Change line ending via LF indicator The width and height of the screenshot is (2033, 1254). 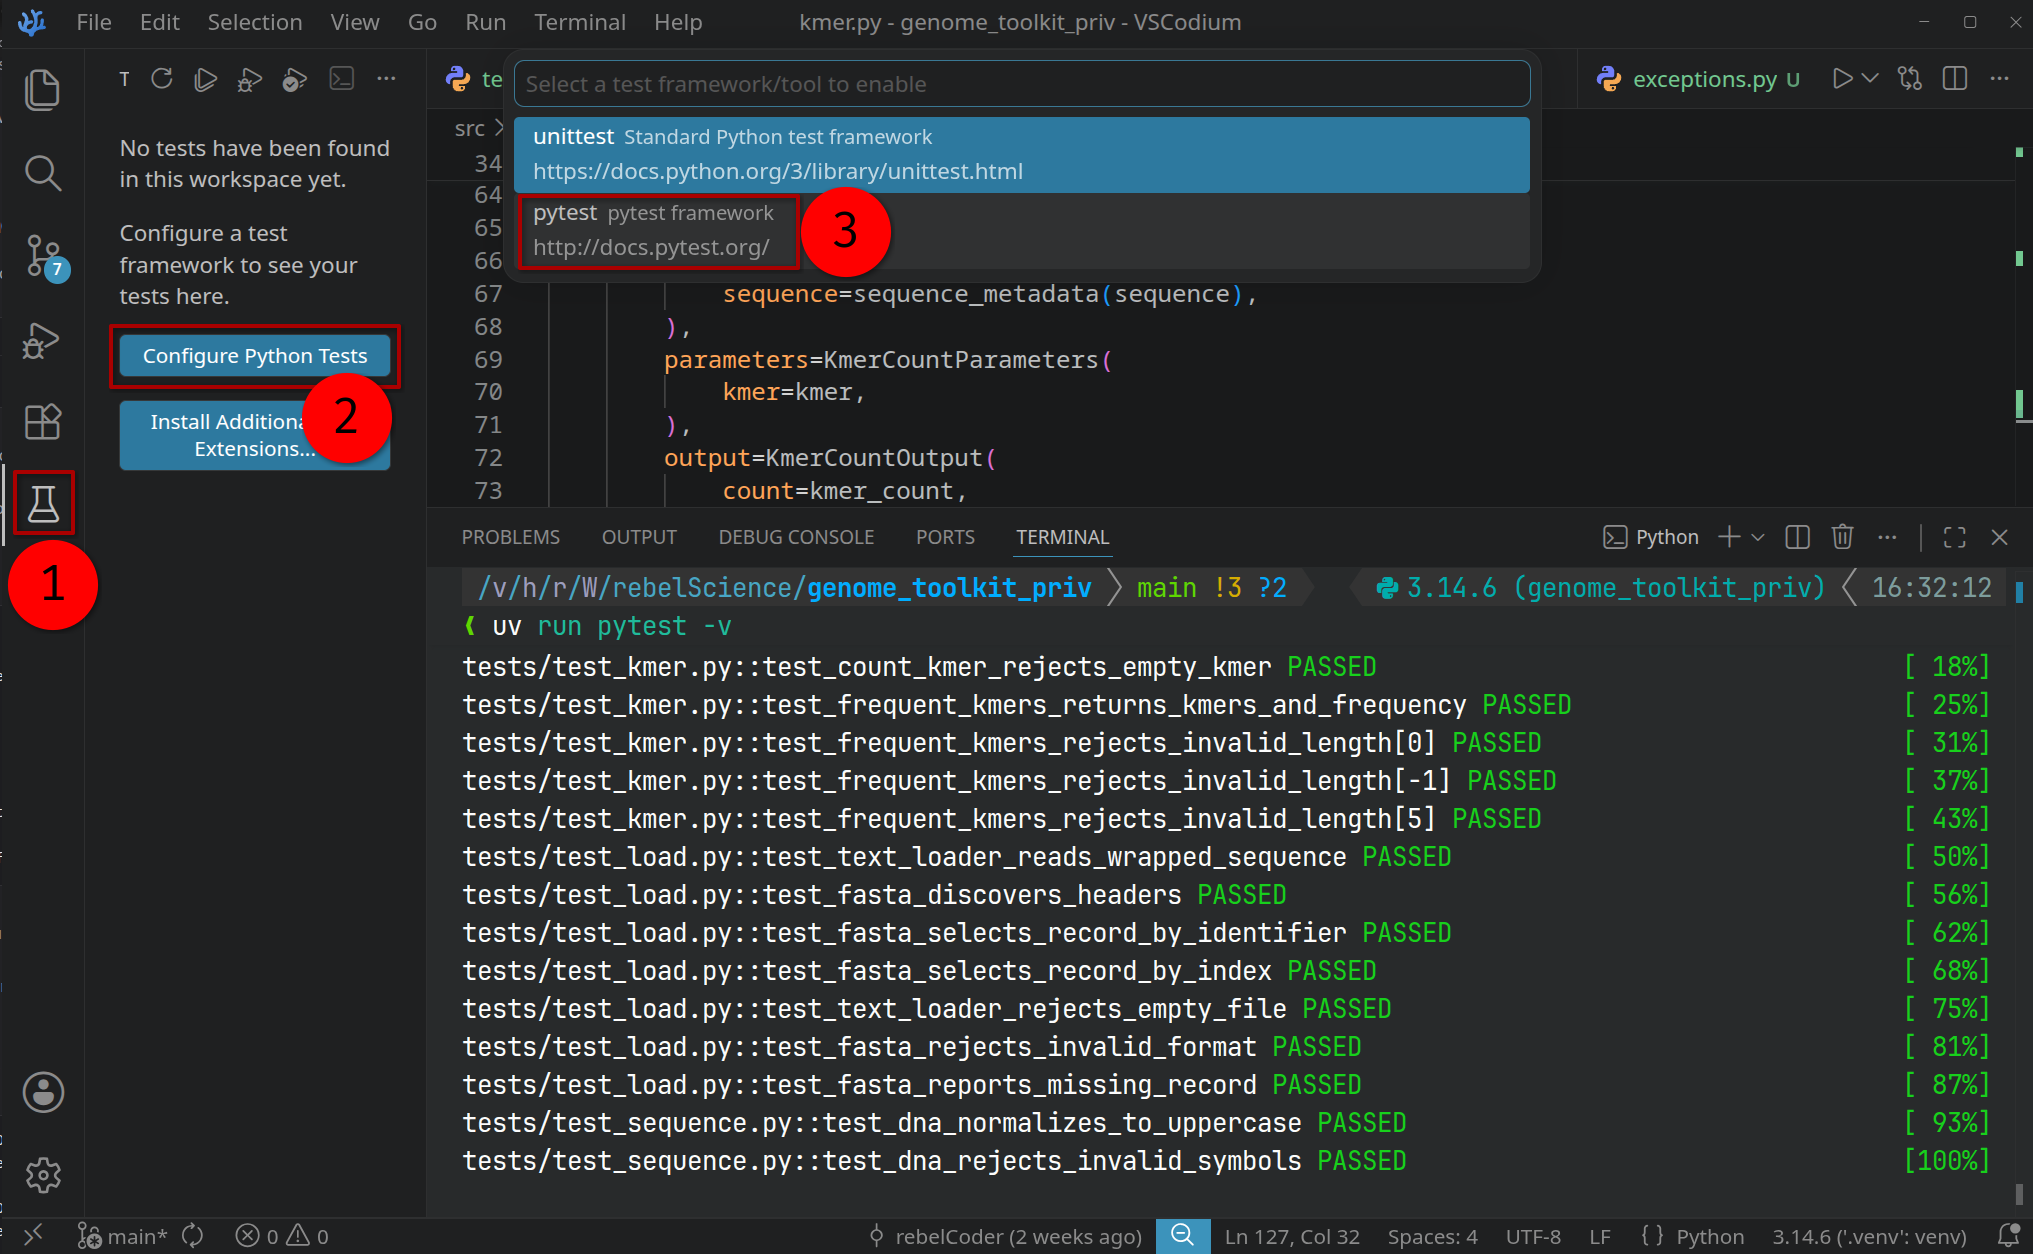click(x=1600, y=1236)
